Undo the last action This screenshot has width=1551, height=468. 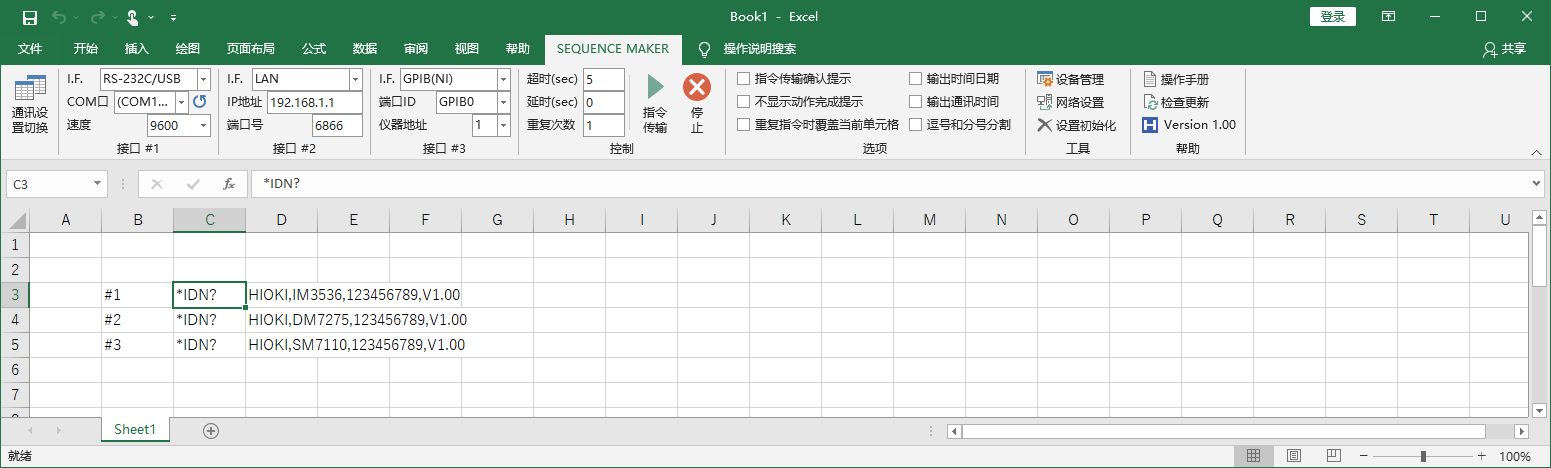coord(59,17)
